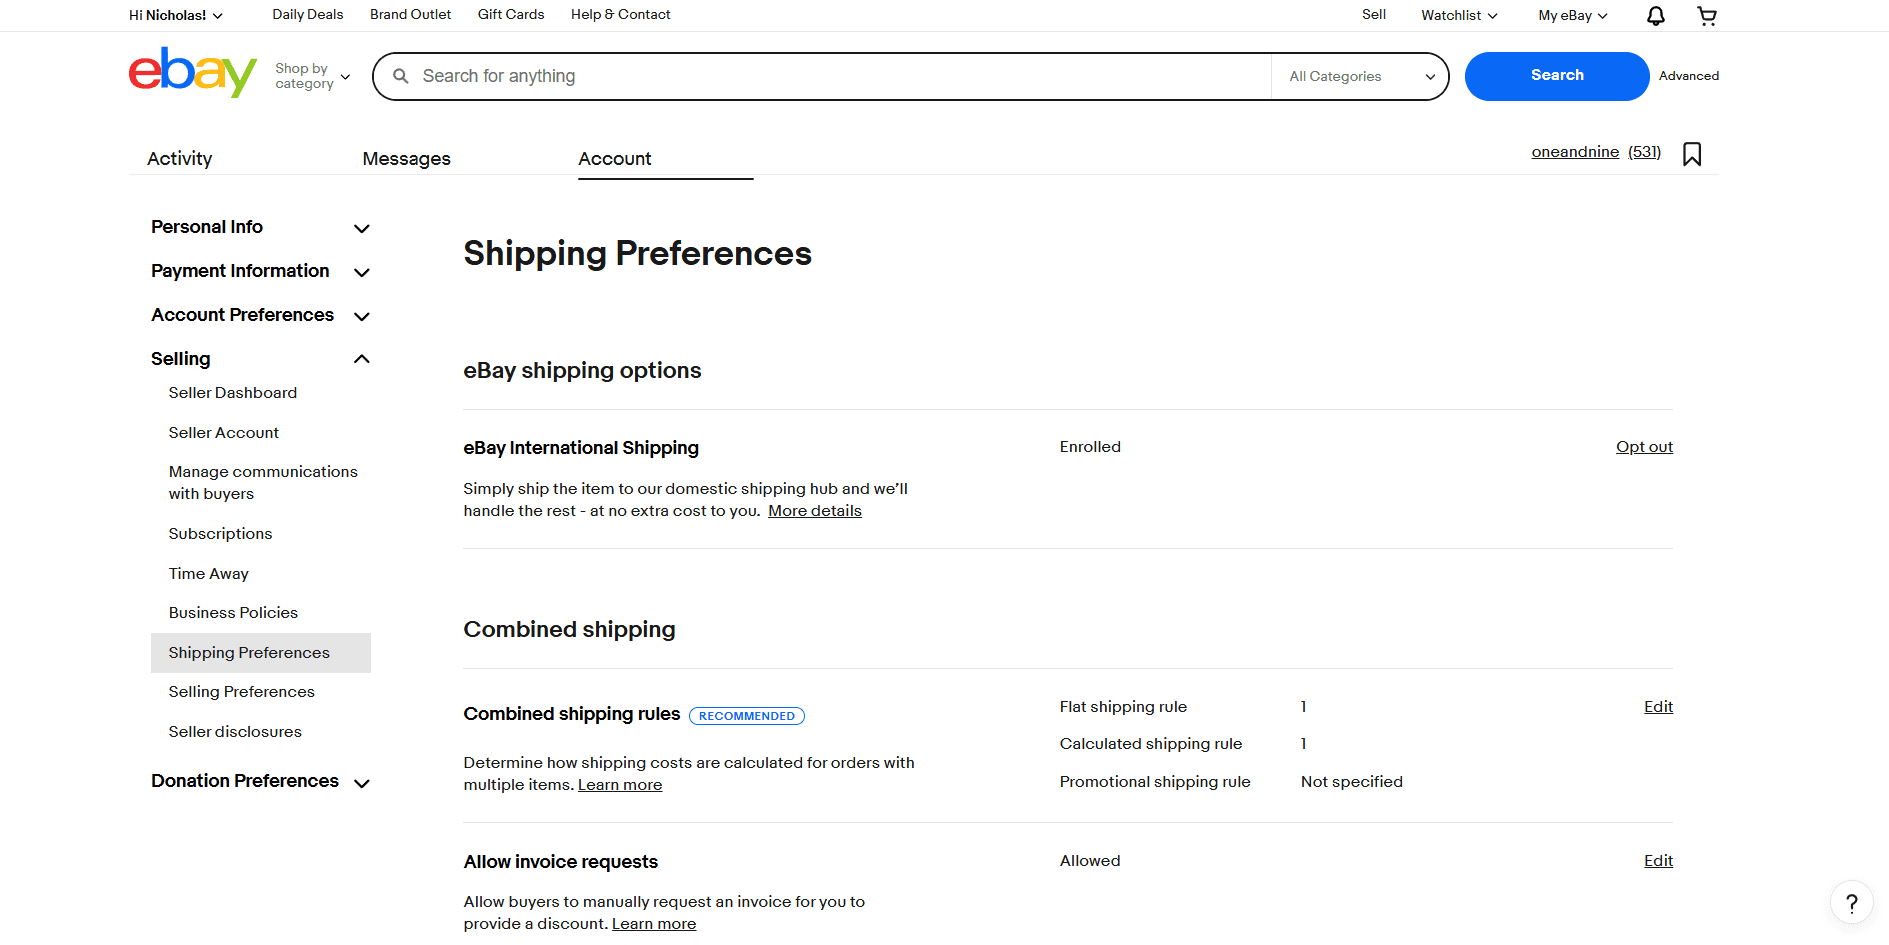1889x945 pixels.
Task: Open the Watchlist dropdown
Action: tap(1457, 15)
